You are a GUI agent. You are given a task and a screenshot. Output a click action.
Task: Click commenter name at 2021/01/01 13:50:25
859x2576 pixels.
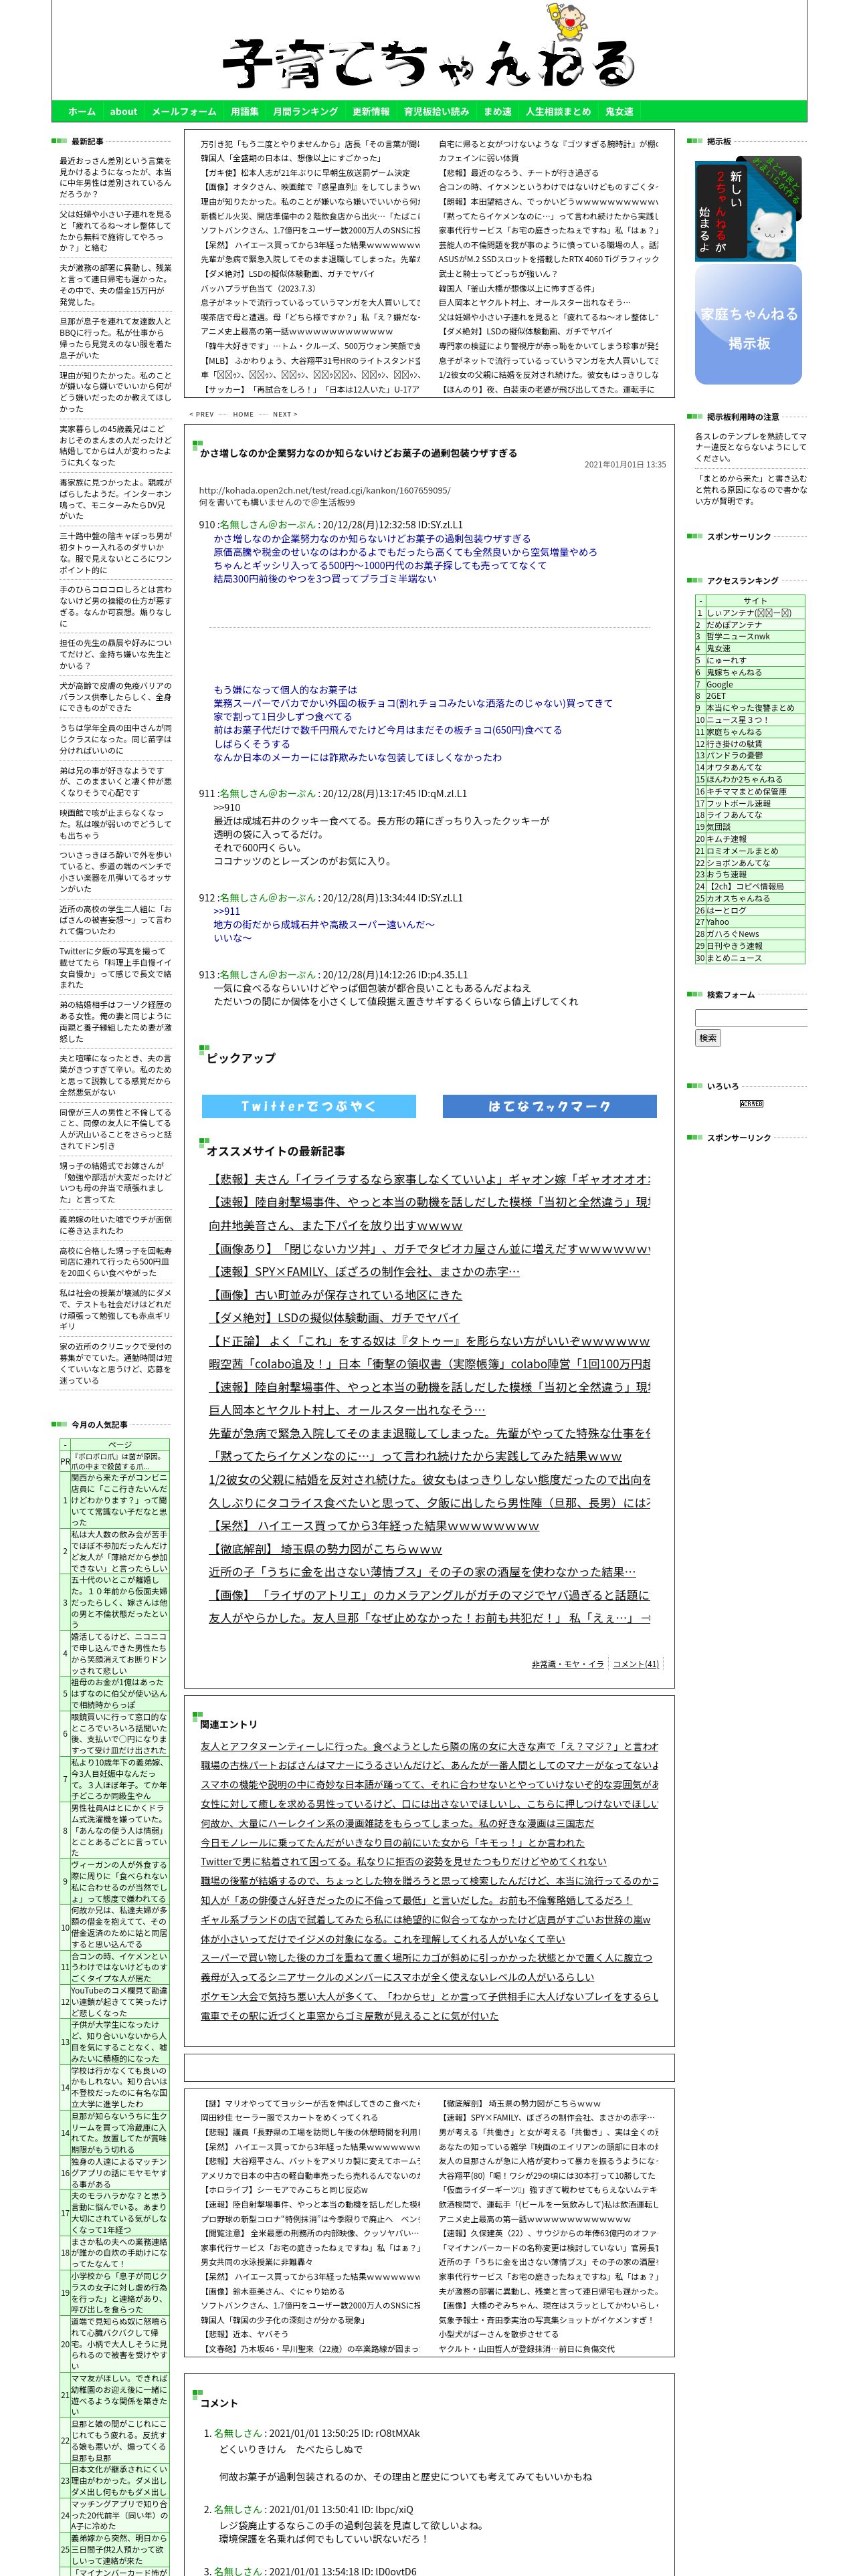point(237,2433)
